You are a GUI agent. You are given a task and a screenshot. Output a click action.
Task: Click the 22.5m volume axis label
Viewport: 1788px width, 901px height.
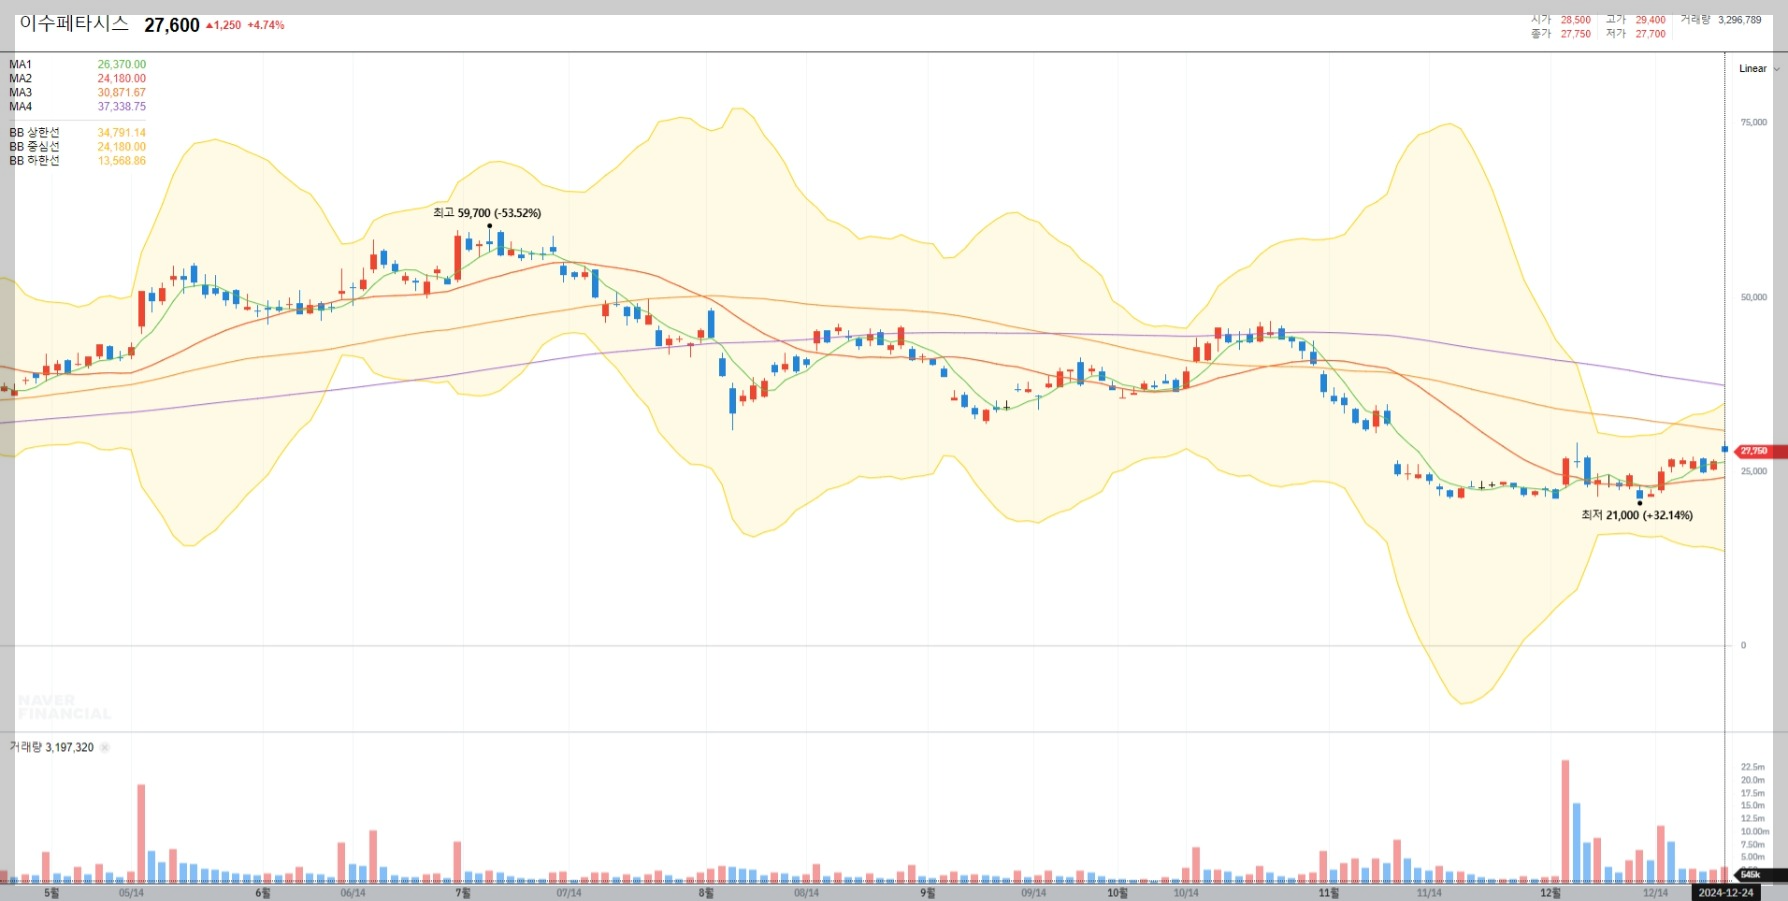[1753, 767]
